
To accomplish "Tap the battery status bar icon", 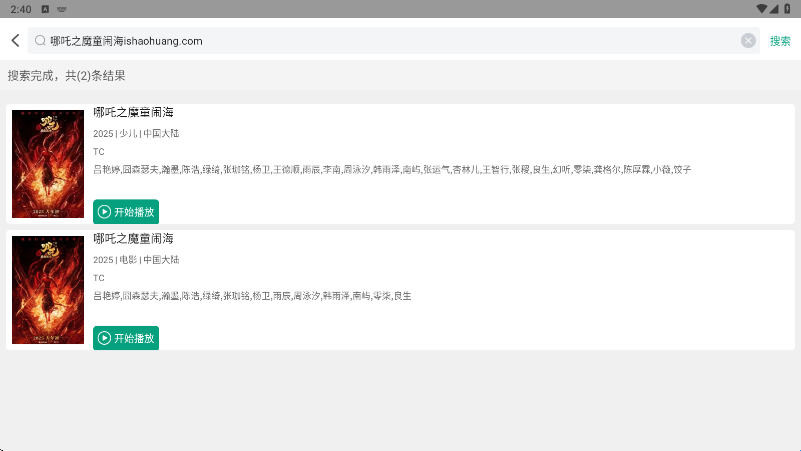I will coord(787,9).
